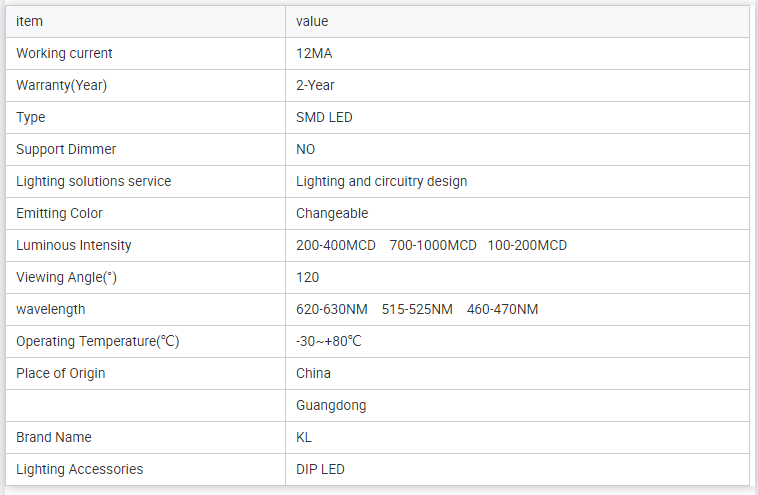
Task: Select the 'Warranty(Year)' label
Action: coord(61,85)
